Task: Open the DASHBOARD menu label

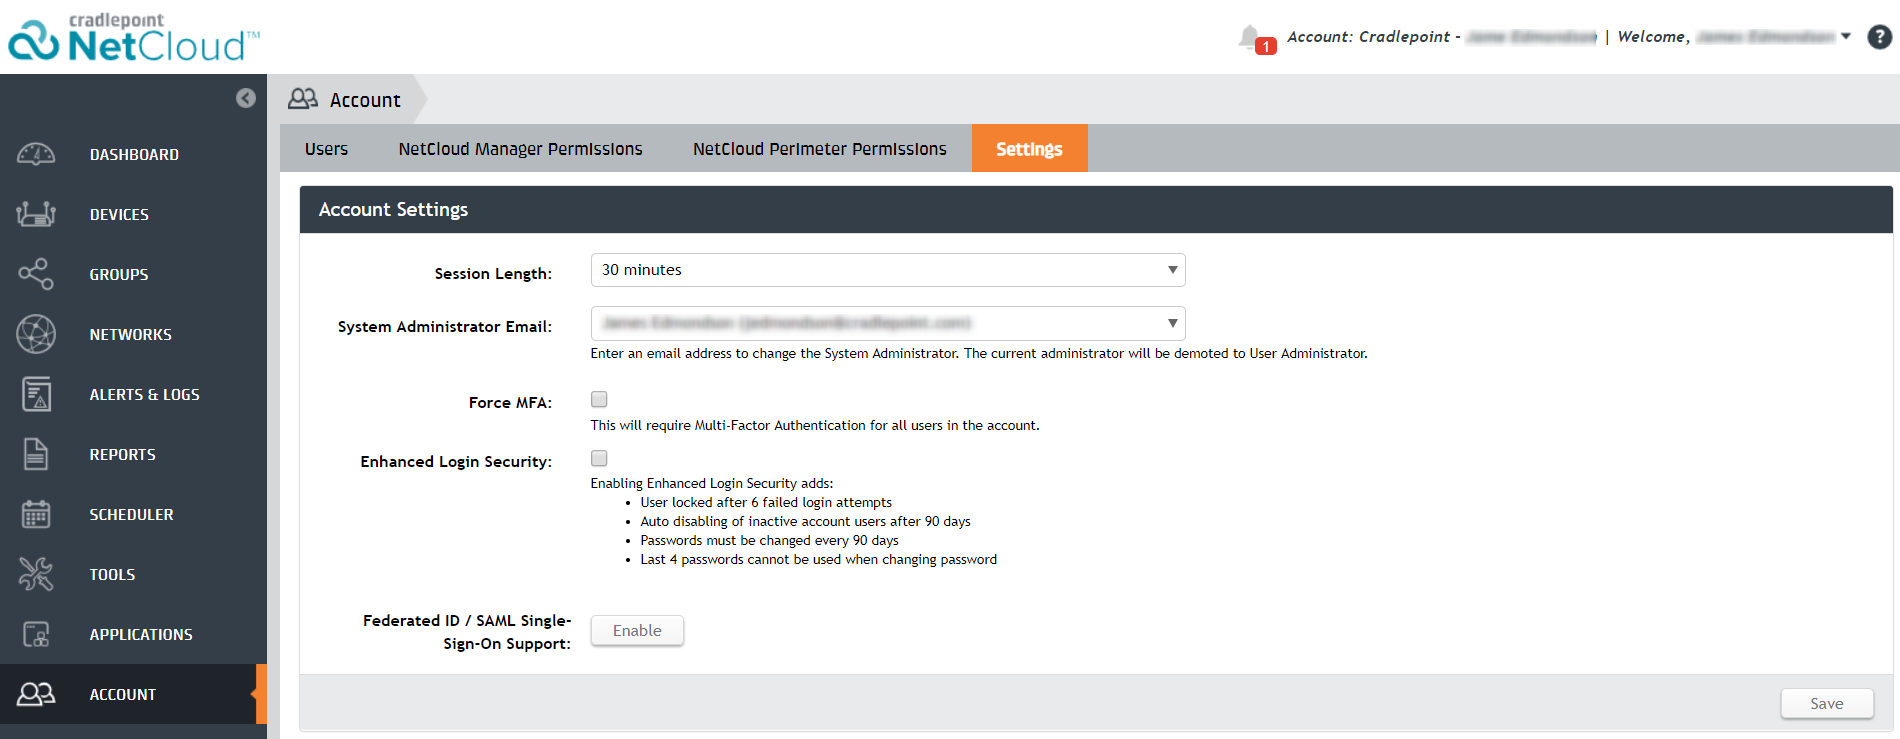Action: tap(134, 155)
